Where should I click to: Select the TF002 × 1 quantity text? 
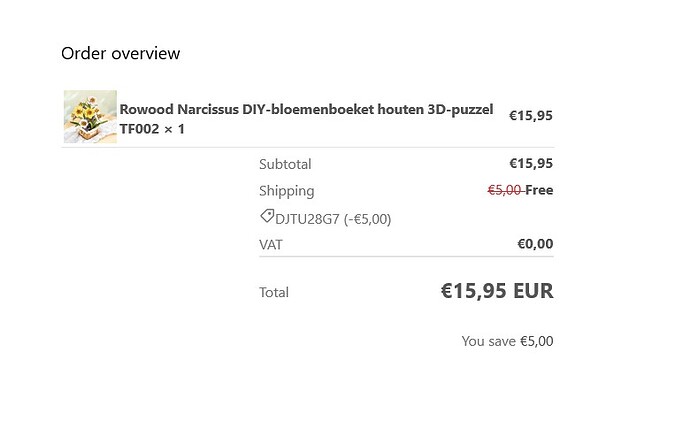coord(152,129)
